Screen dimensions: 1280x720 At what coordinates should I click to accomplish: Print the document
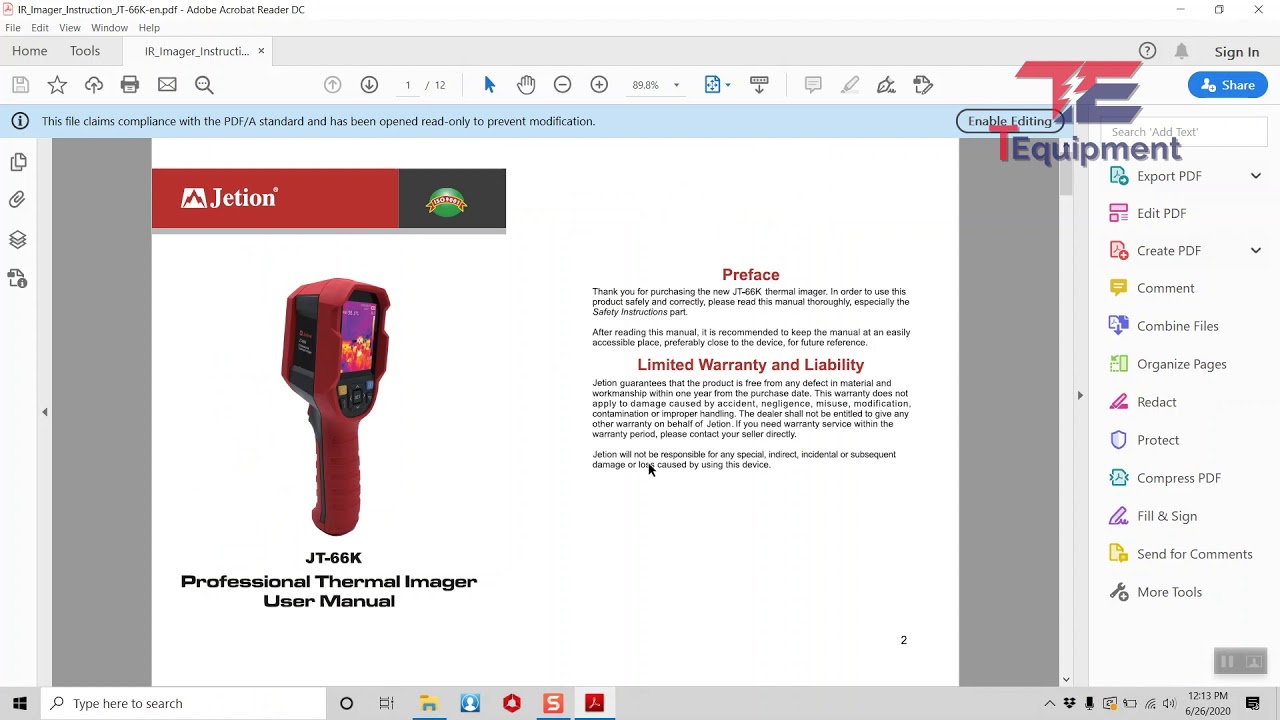(130, 85)
